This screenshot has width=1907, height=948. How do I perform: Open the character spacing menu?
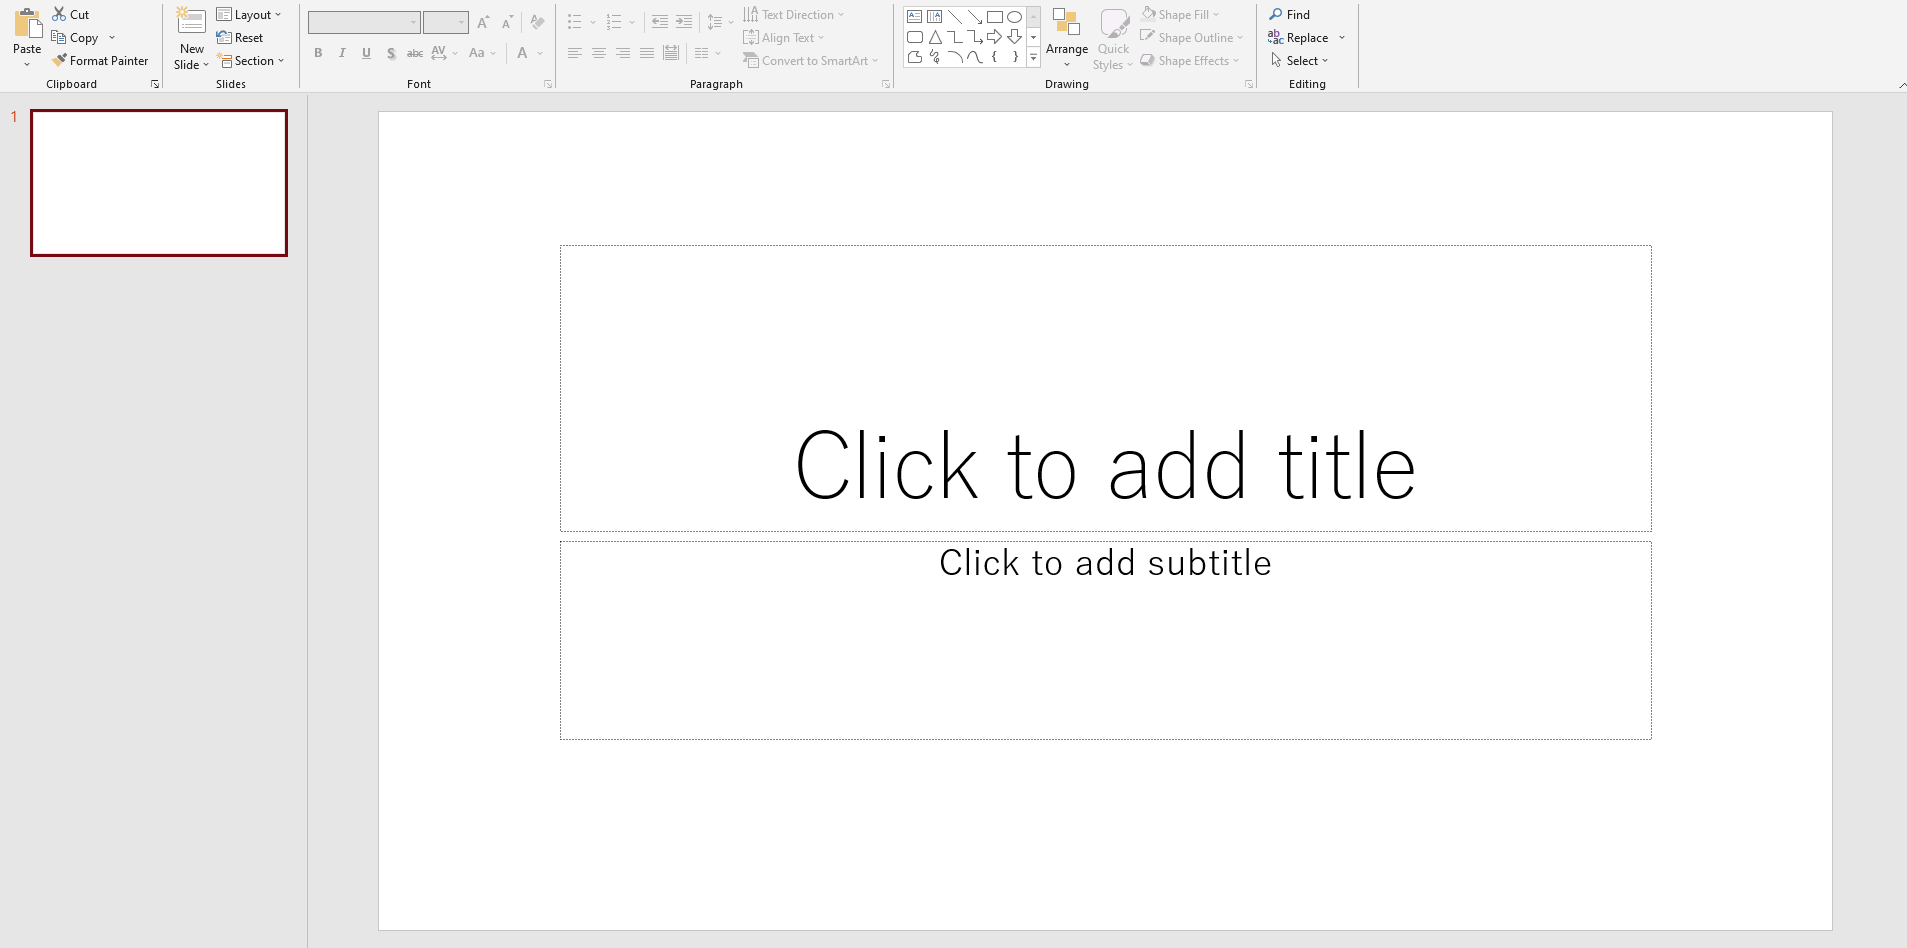(x=444, y=53)
